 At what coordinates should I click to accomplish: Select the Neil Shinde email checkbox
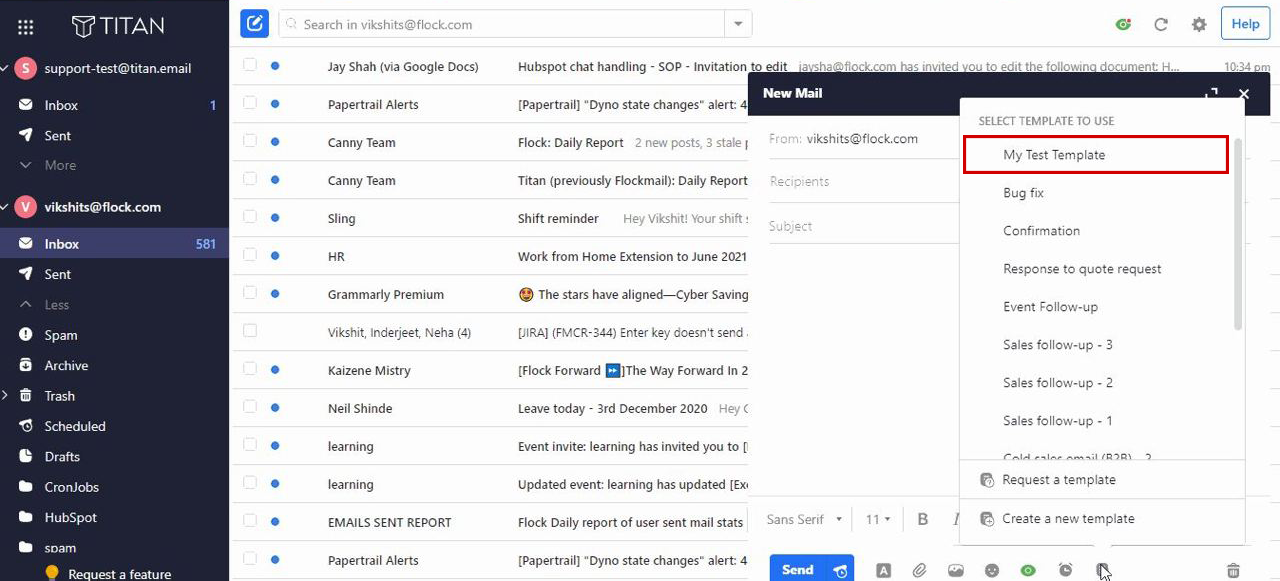click(250, 408)
